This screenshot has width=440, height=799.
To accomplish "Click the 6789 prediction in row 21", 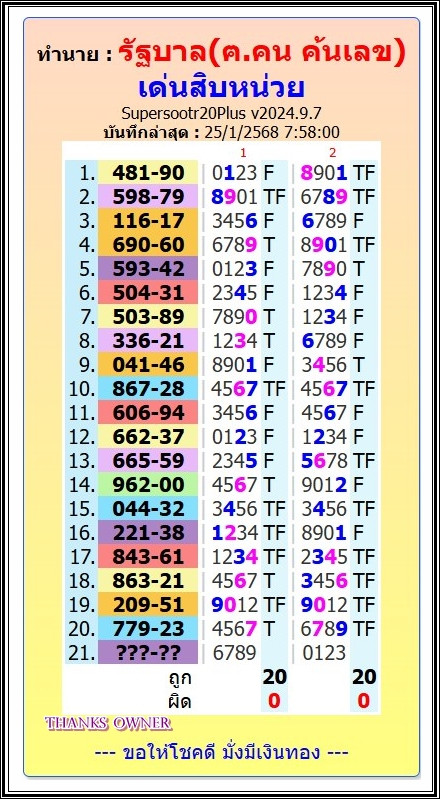I will [x=234, y=652].
